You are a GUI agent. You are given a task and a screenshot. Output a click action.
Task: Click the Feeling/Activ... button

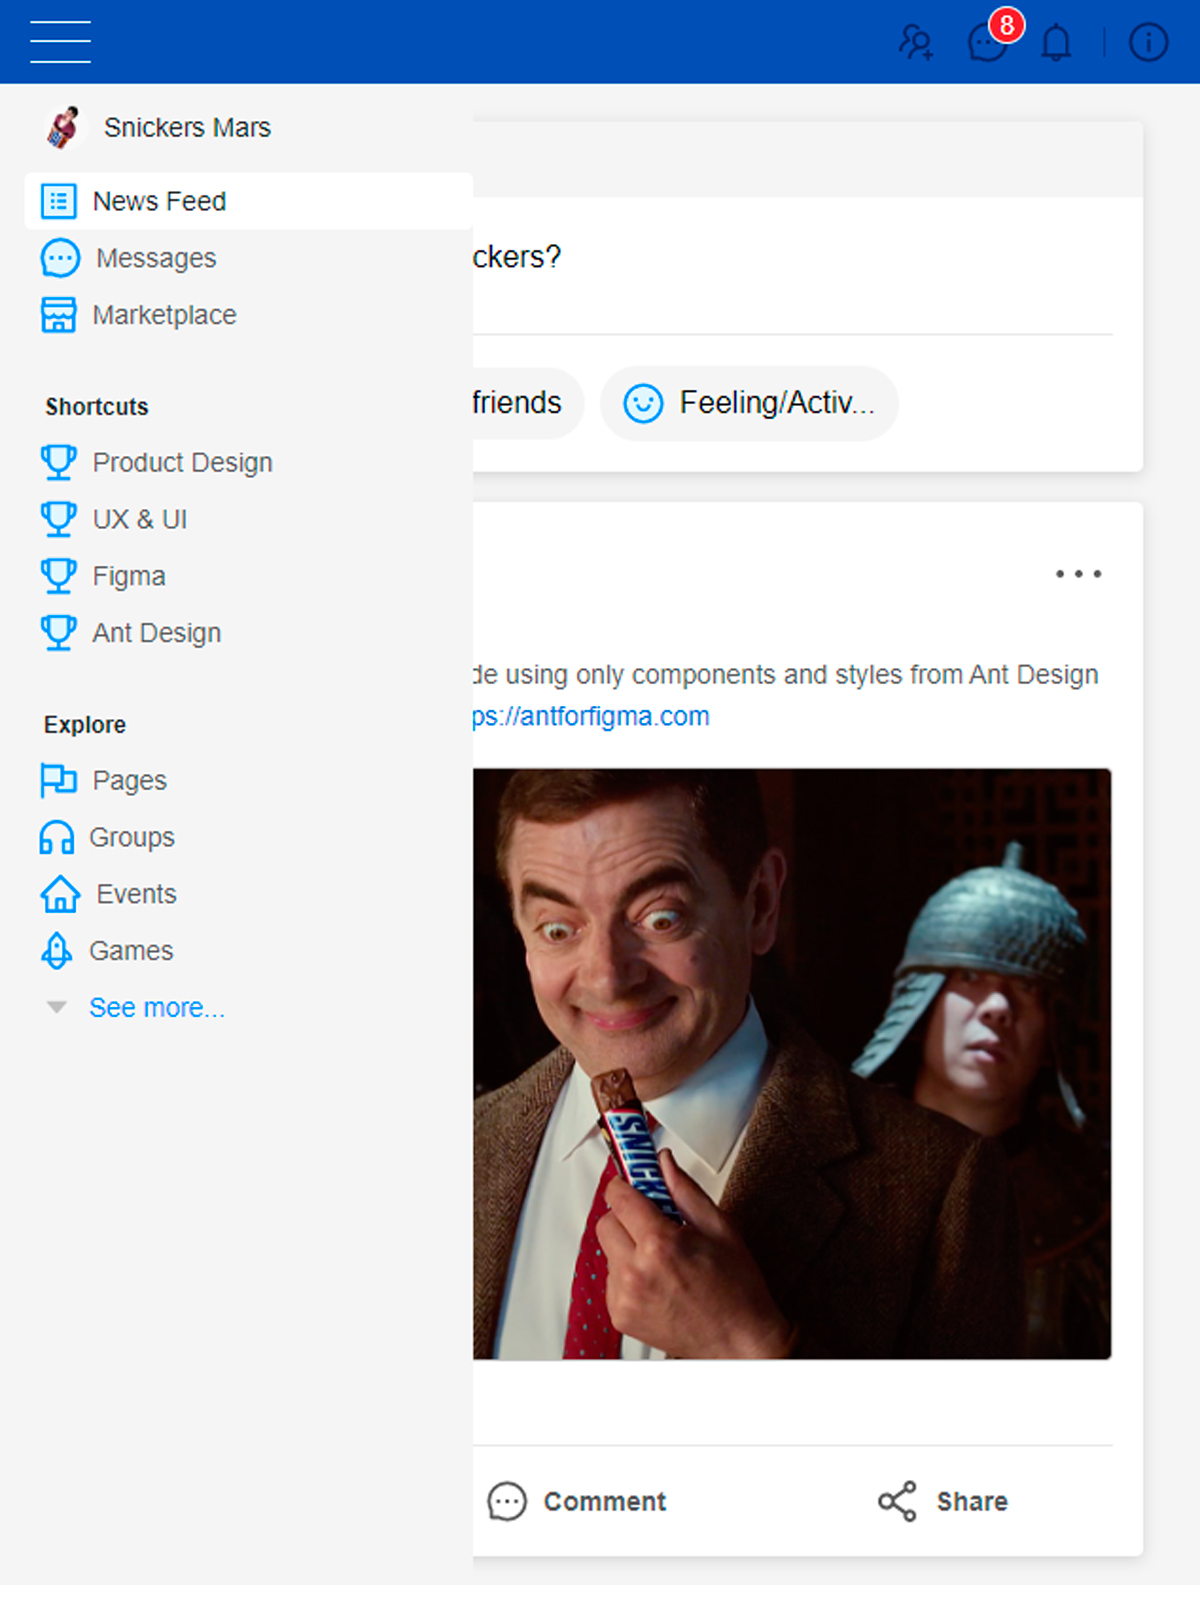tap(749, 403)
